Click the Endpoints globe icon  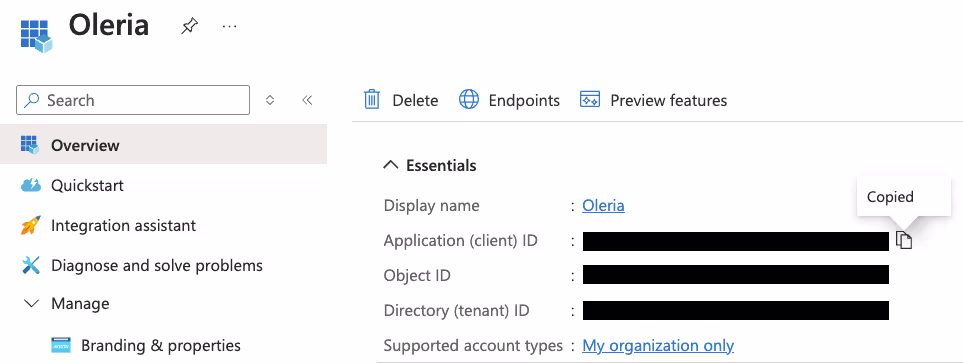pyautogui.click(x=469, y=99)
